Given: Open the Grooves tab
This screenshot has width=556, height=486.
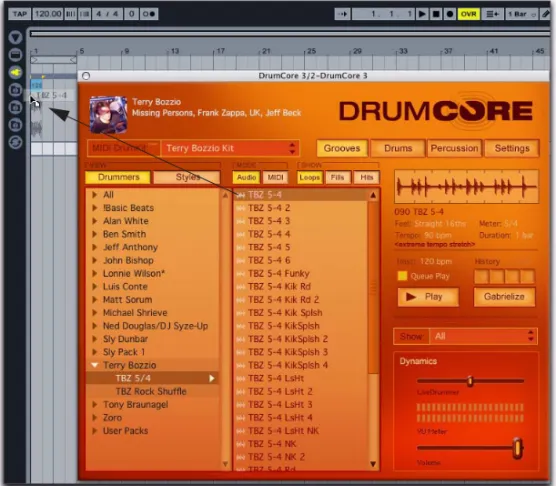Looking at the screenshot, I should 342,148.
